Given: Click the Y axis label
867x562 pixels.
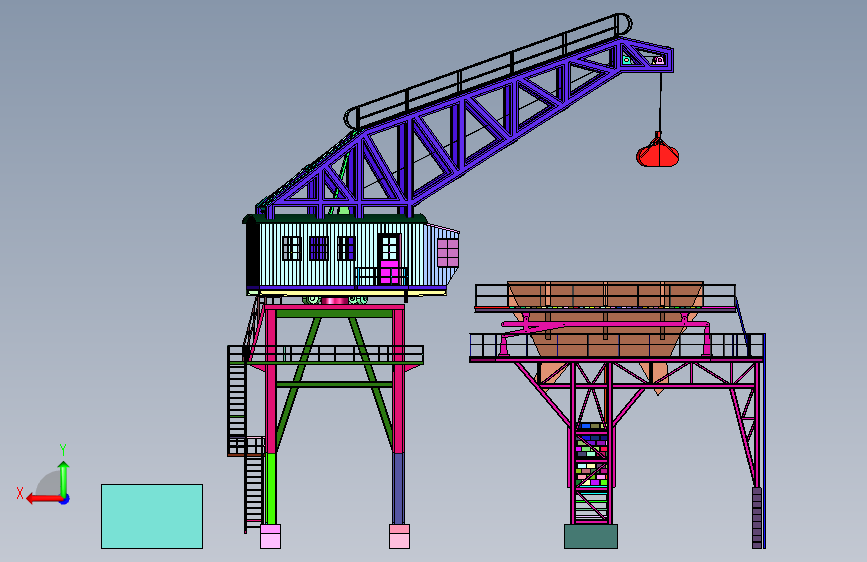Looking at the screenshot, I should (x=63, y=449).
